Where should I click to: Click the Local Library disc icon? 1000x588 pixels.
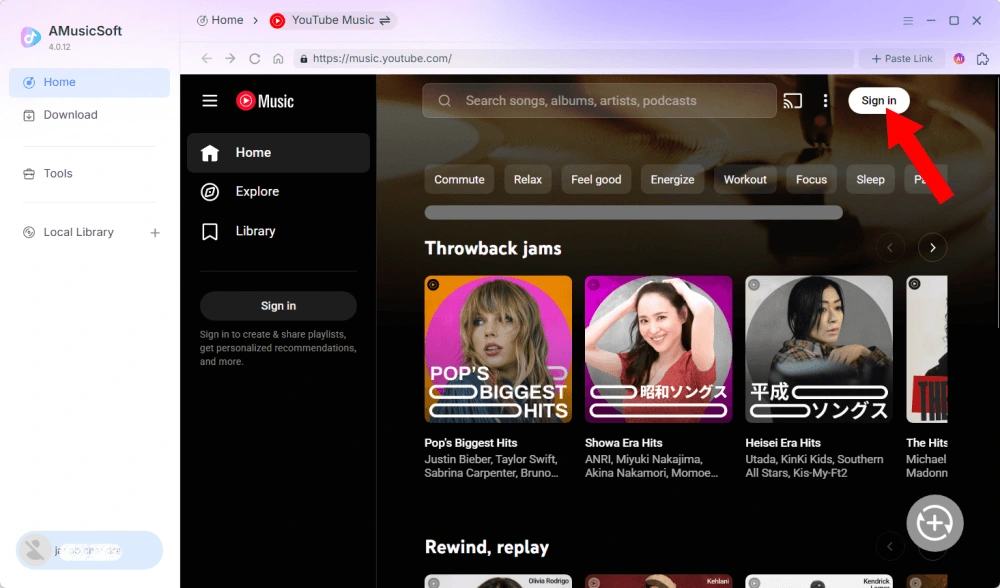[29, 232]
